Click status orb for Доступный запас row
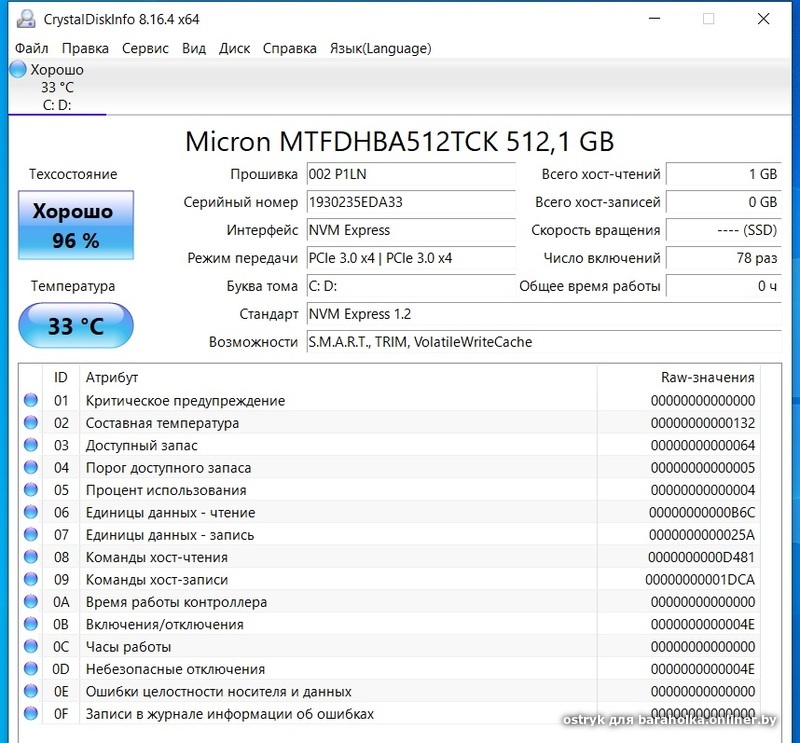This screenshot has height=743, width=800. 31,445
